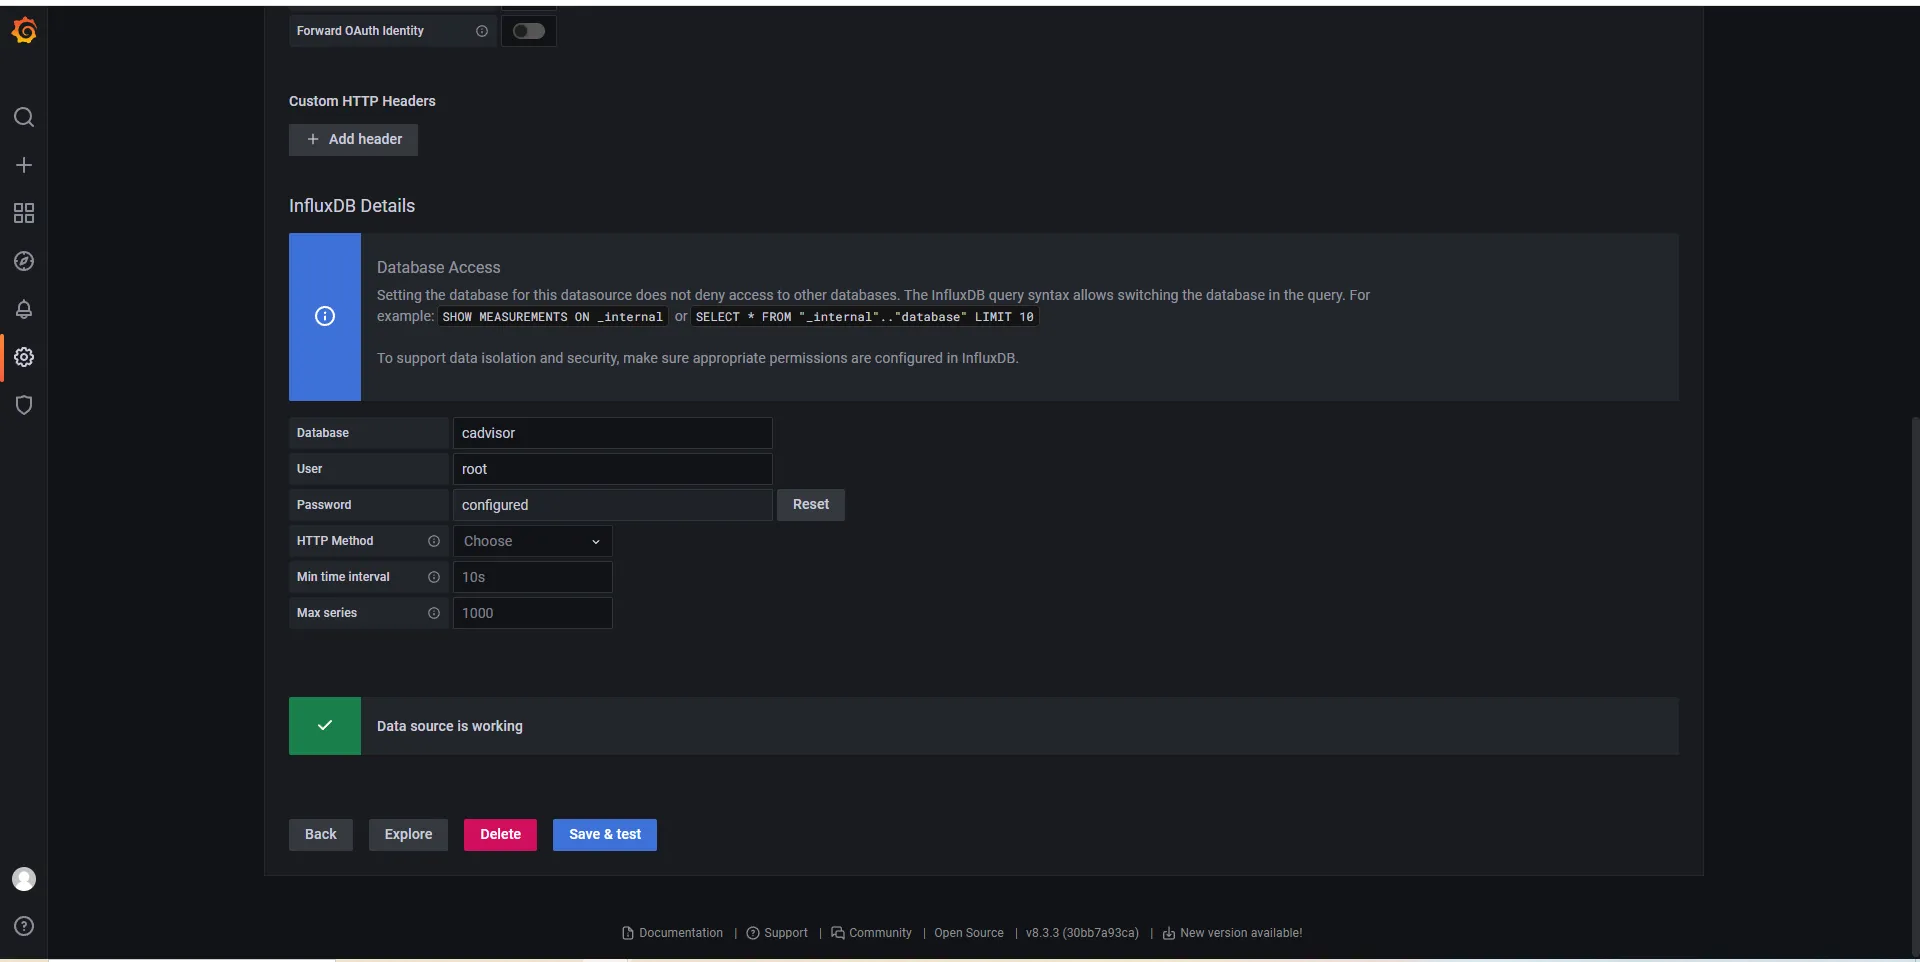Click the Custom HTTP Headers heading
1920x962 pixels.
[x=362, y=101]
